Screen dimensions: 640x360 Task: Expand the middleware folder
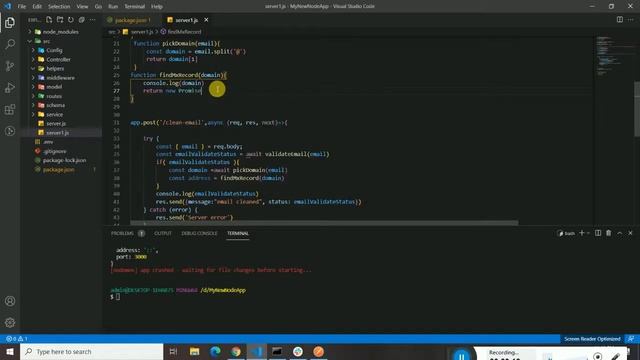[61, 78]
